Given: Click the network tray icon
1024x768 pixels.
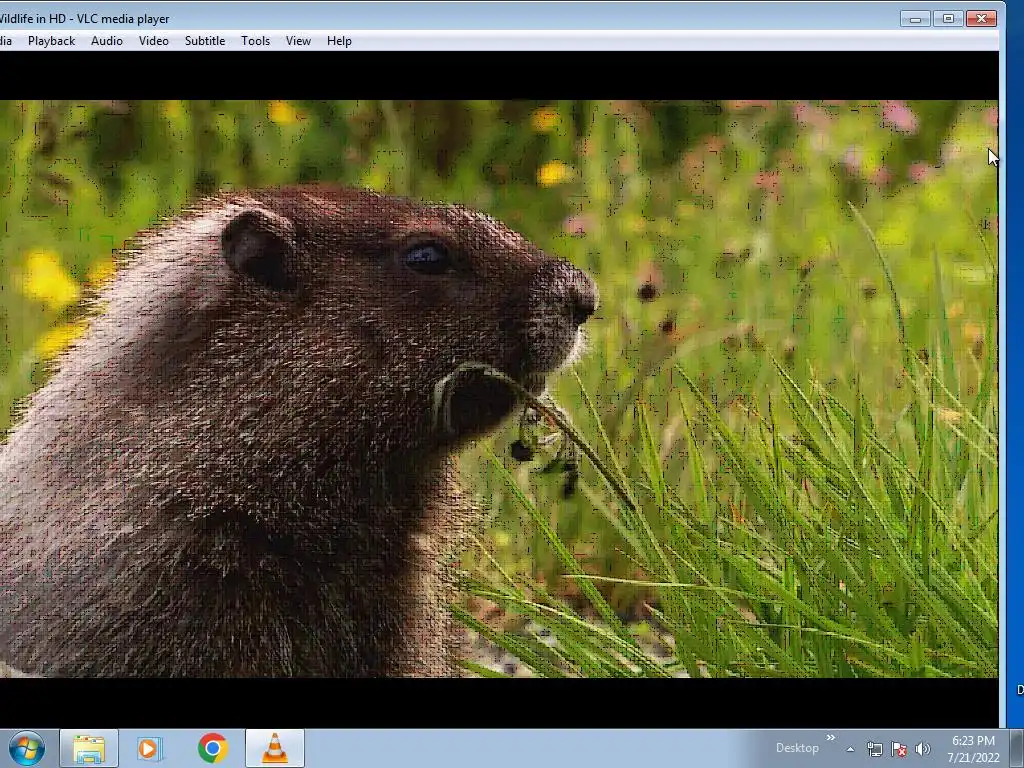Looking at the screenshot, I should (x=874, y=749).
